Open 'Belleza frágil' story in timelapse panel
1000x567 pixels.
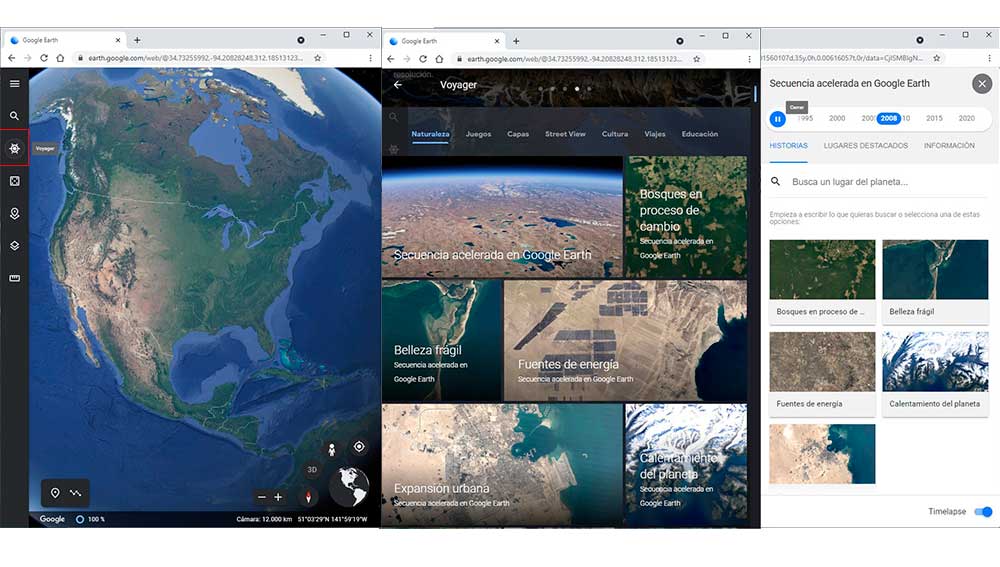(936, 281)
